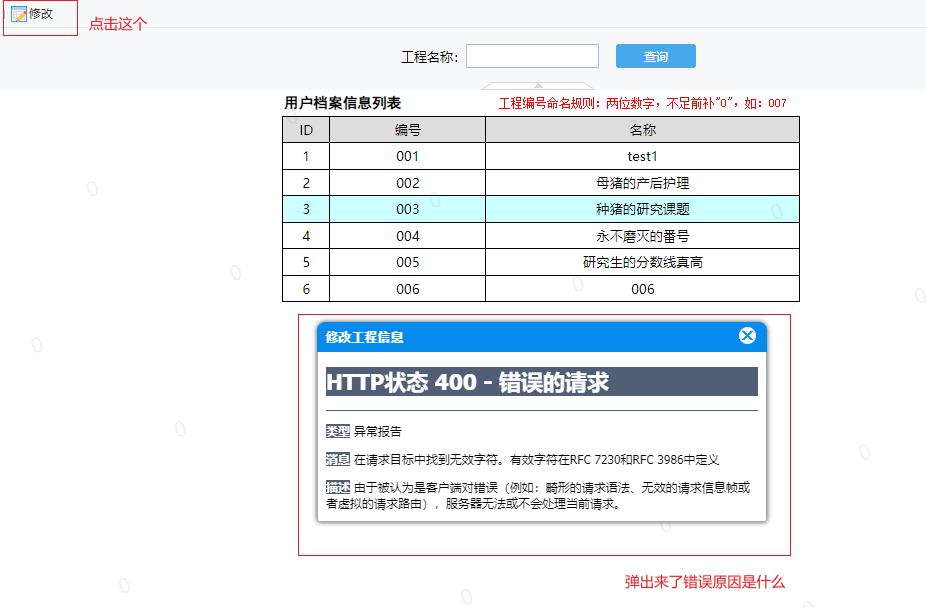The height and width of the screenshot is (608, 926).
Task: Click the 编号 column header
Action: [x=407, y=130]
